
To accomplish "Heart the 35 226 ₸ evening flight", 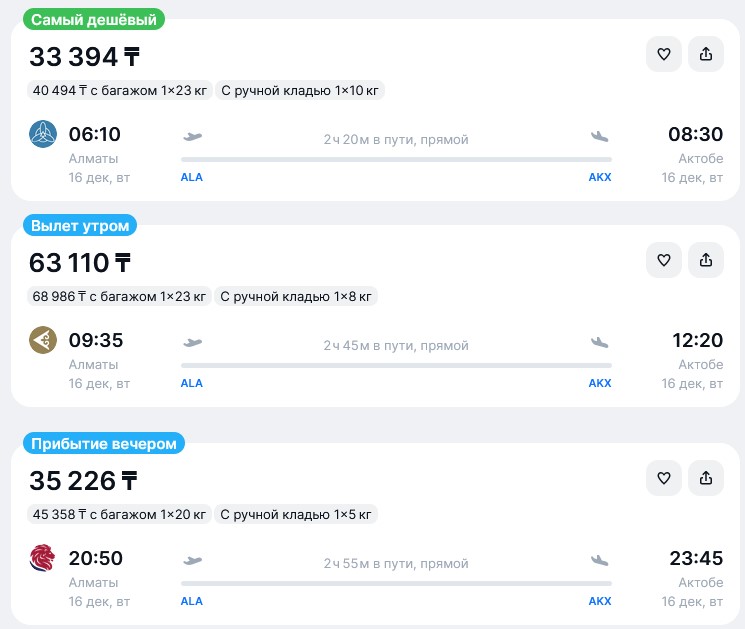I will (663, 478).
